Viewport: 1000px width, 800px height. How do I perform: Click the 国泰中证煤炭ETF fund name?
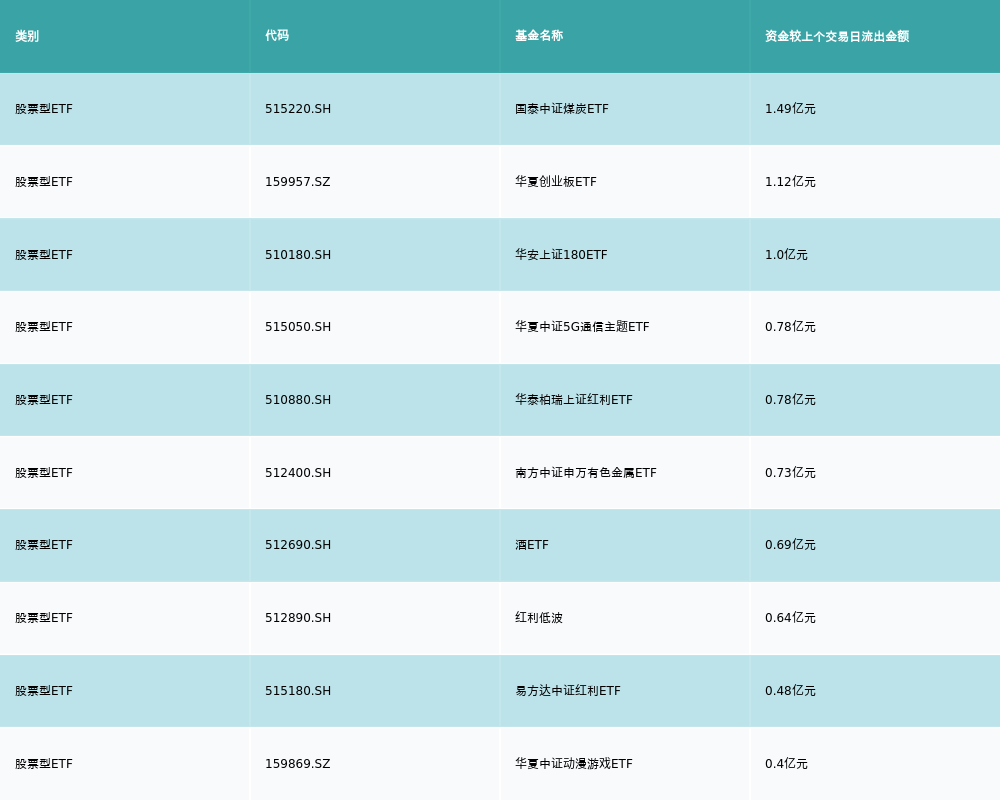coord(562,109)
